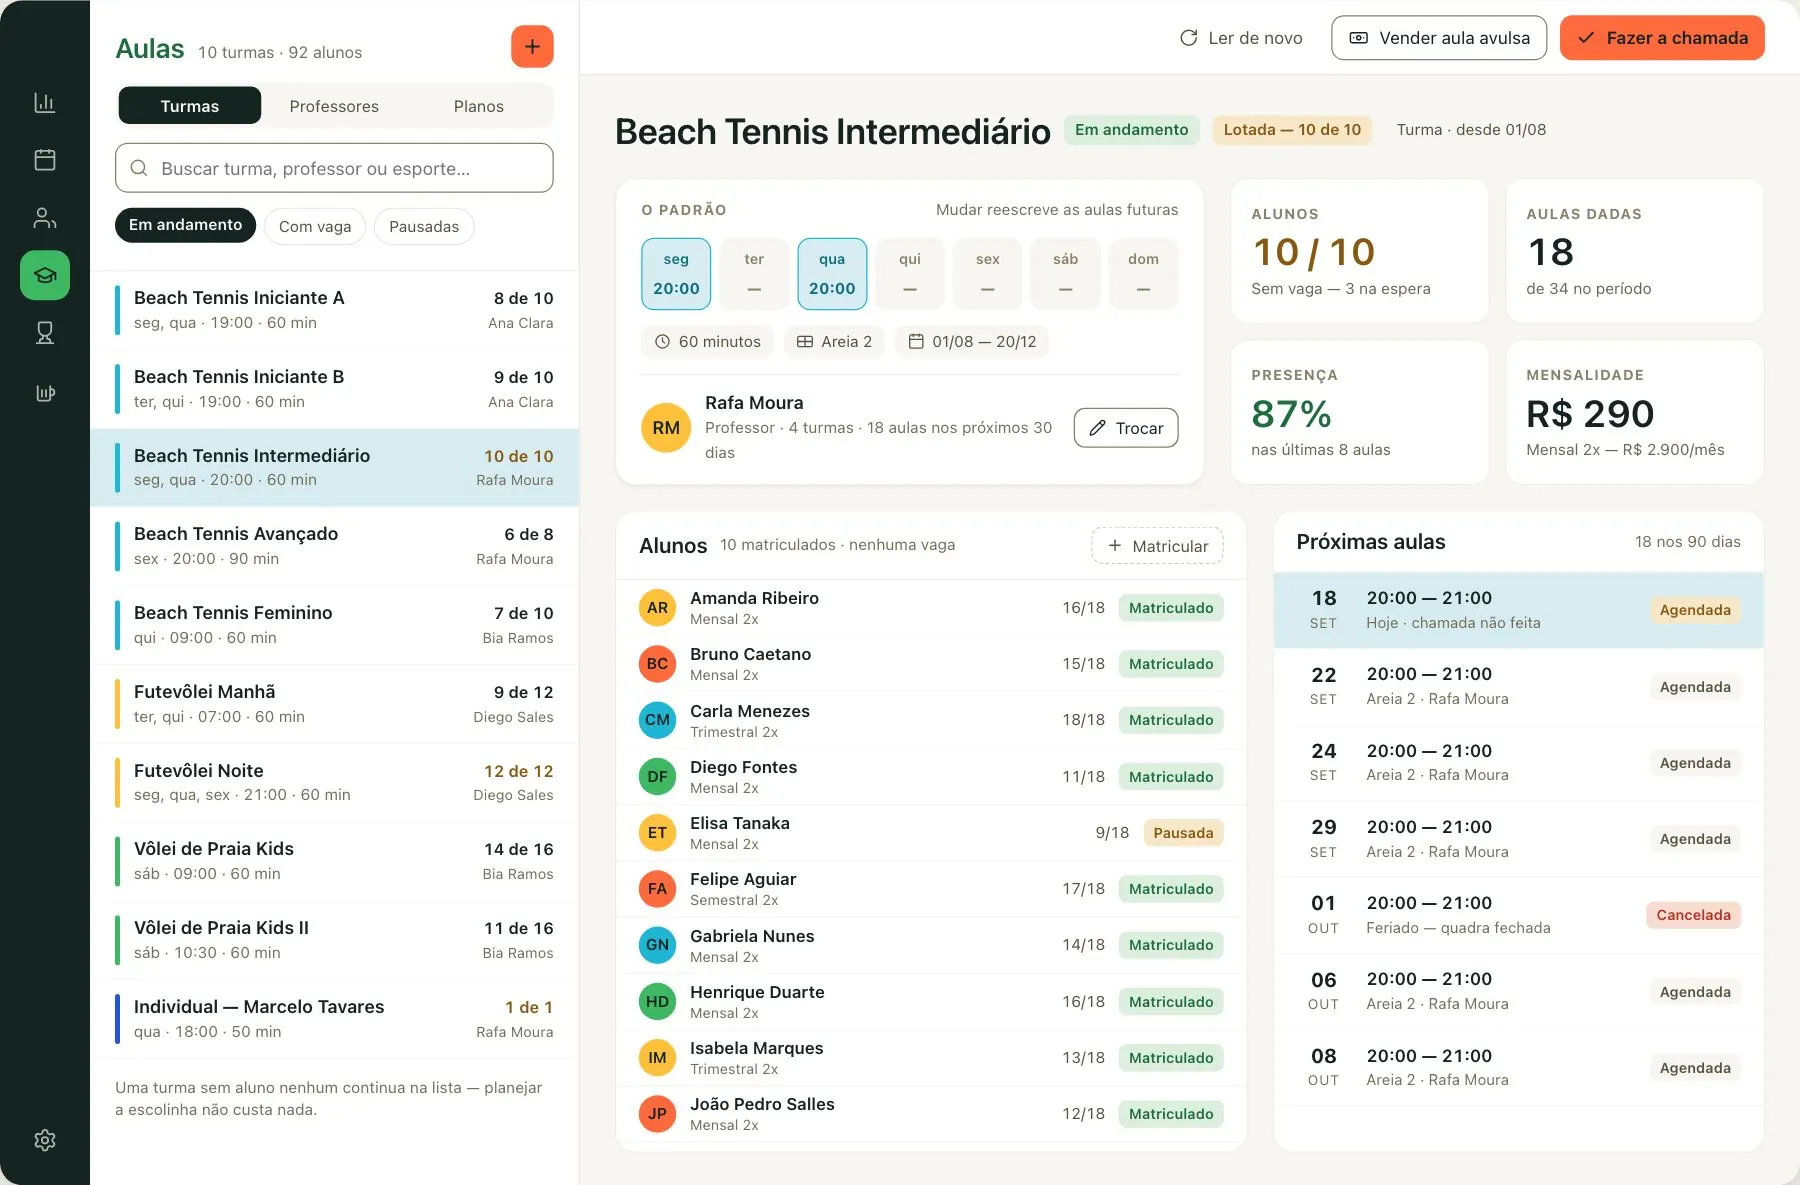Click Vender aula avulsa button

point(1439,38)
